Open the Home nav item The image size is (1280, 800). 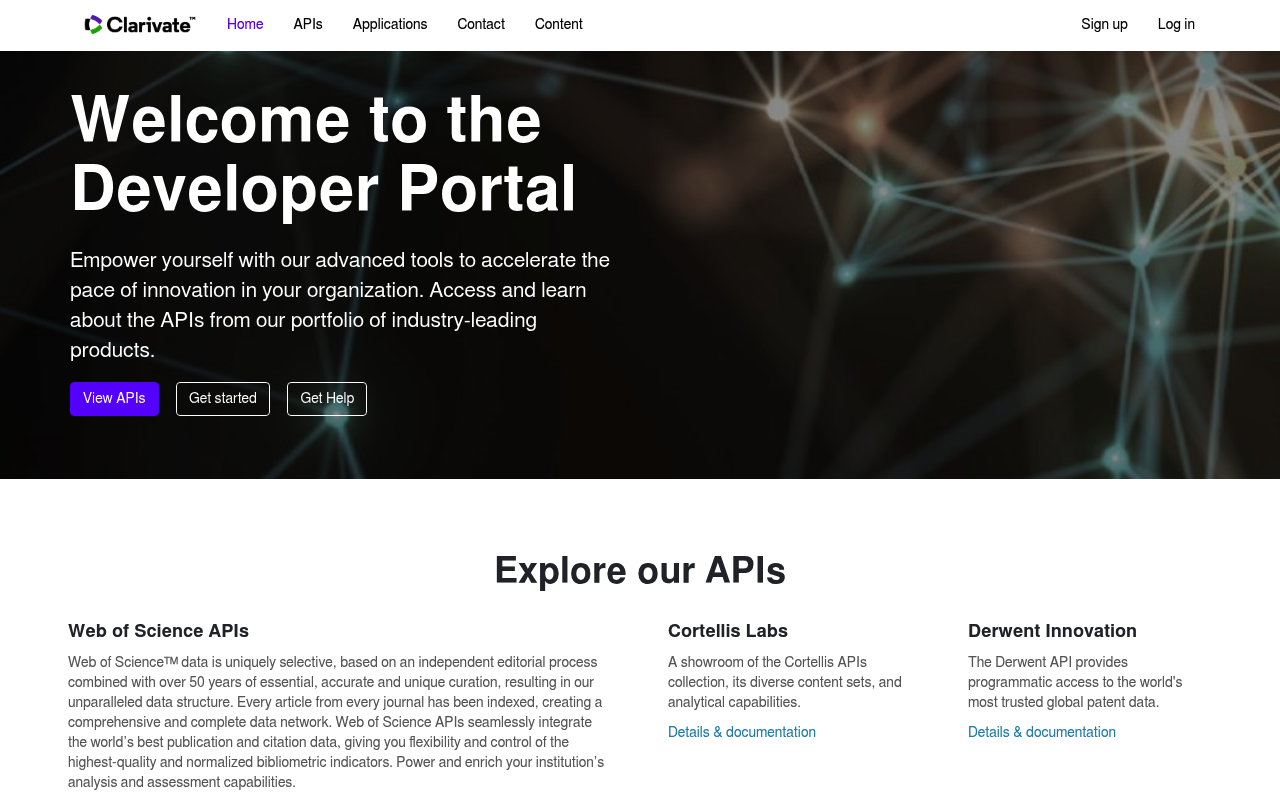pyautogui.click(x=245, y=24)
